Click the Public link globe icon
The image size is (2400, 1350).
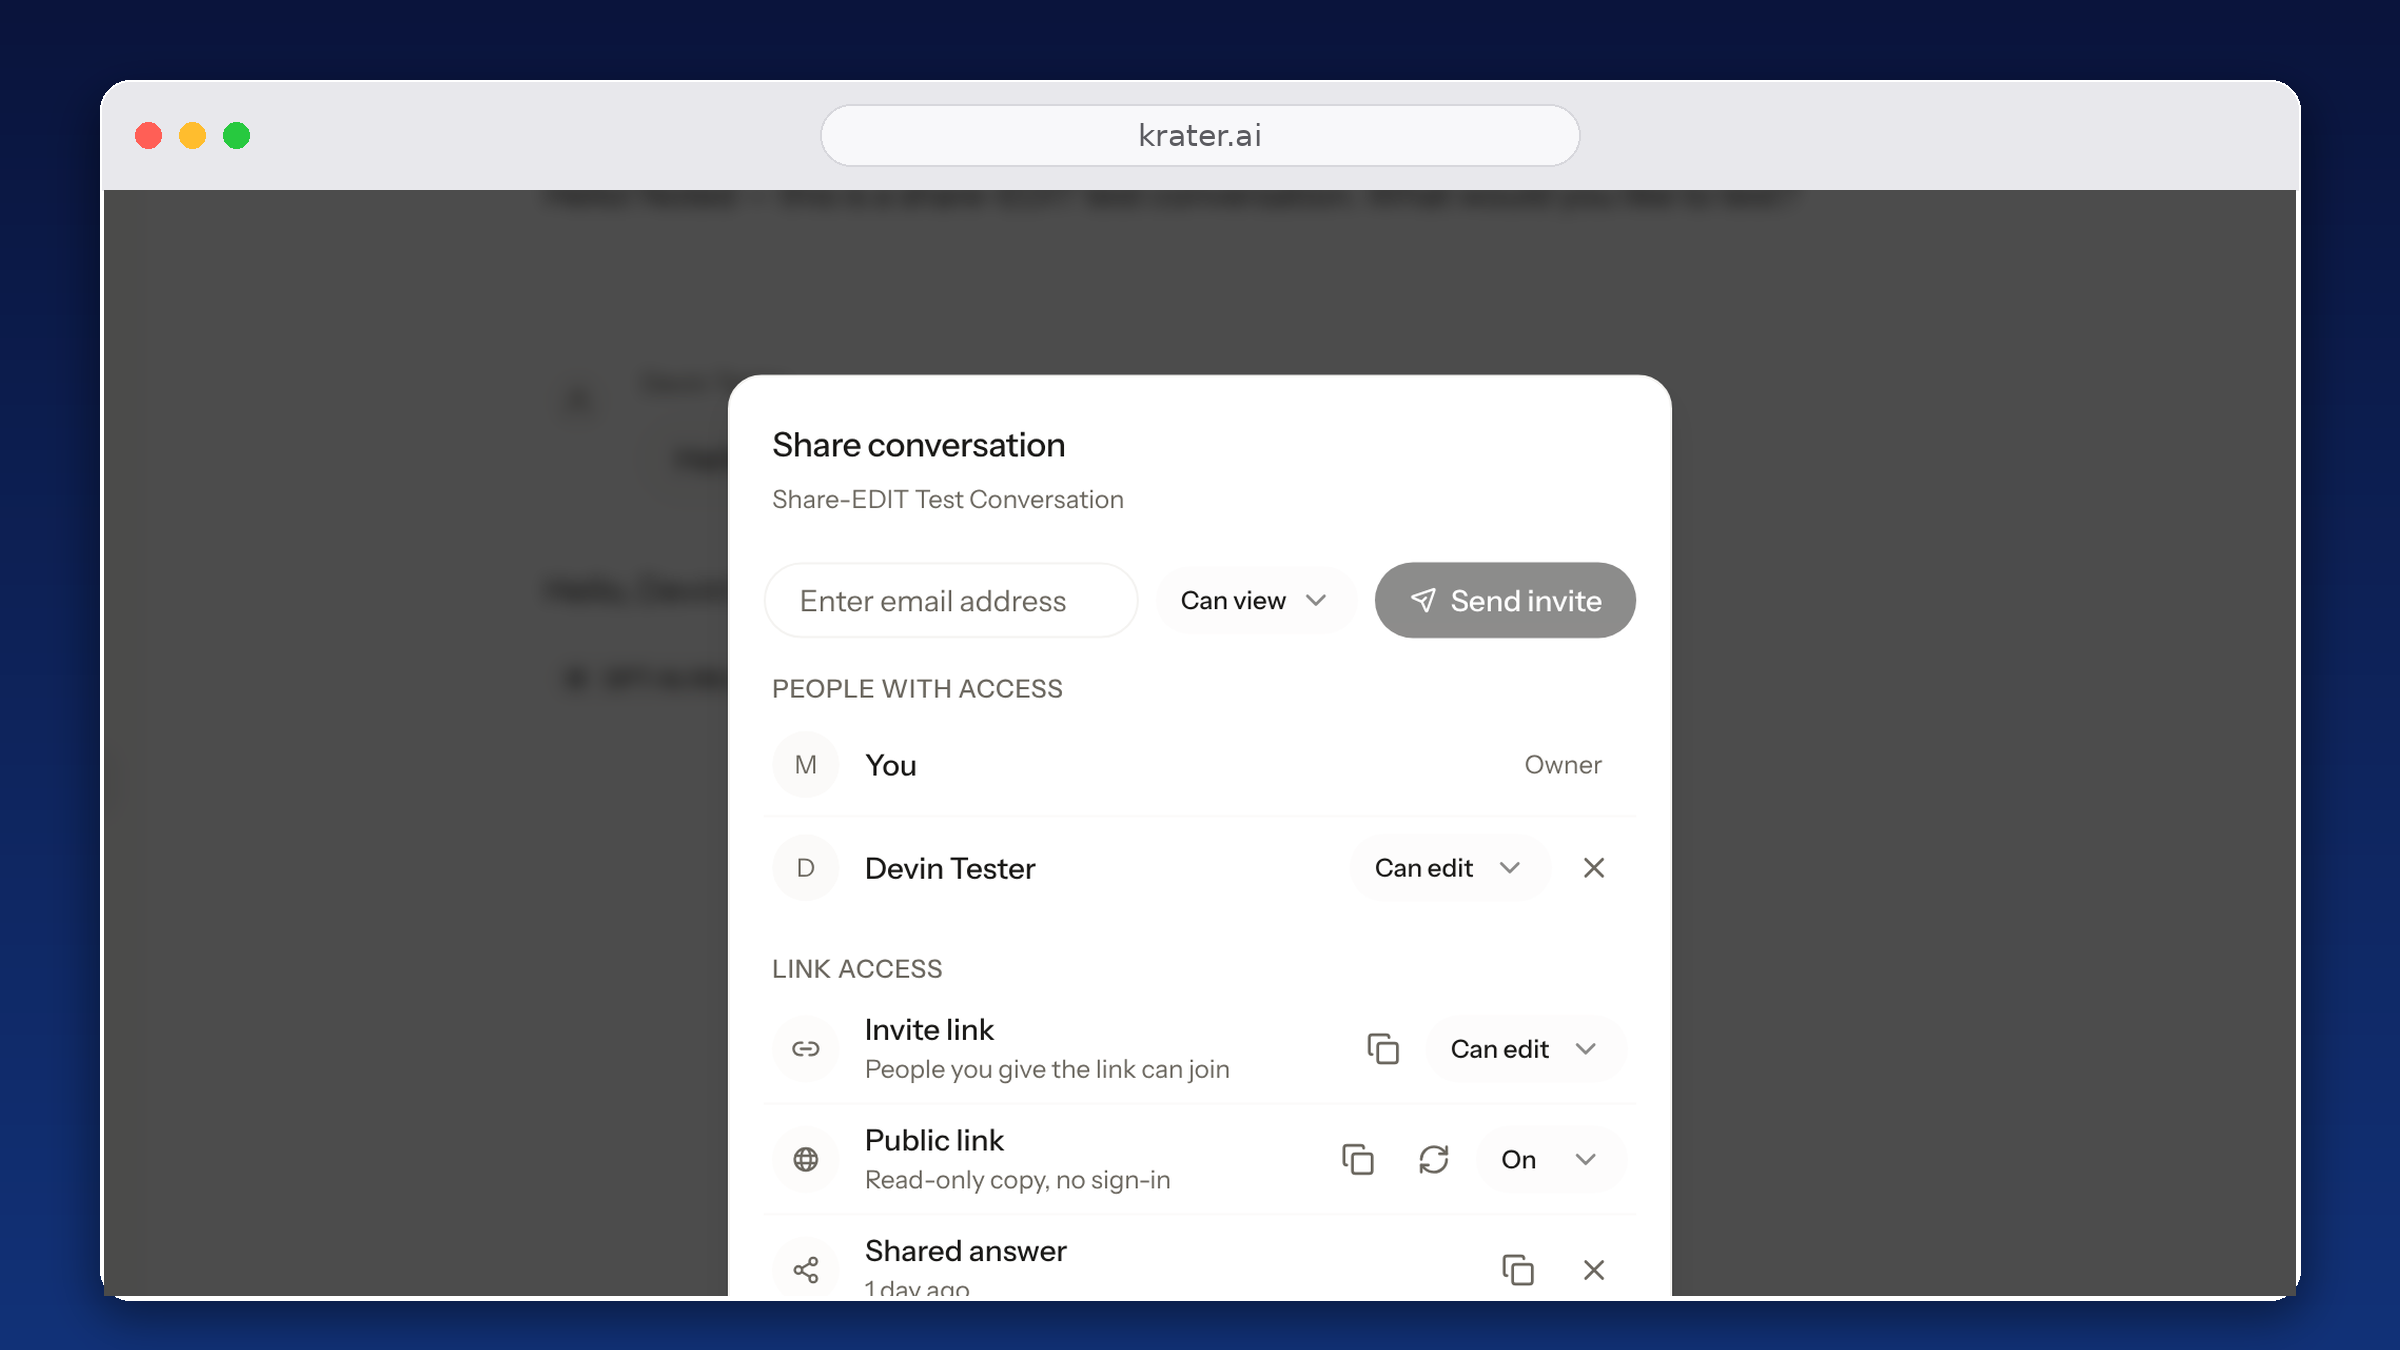point(806,1159)
